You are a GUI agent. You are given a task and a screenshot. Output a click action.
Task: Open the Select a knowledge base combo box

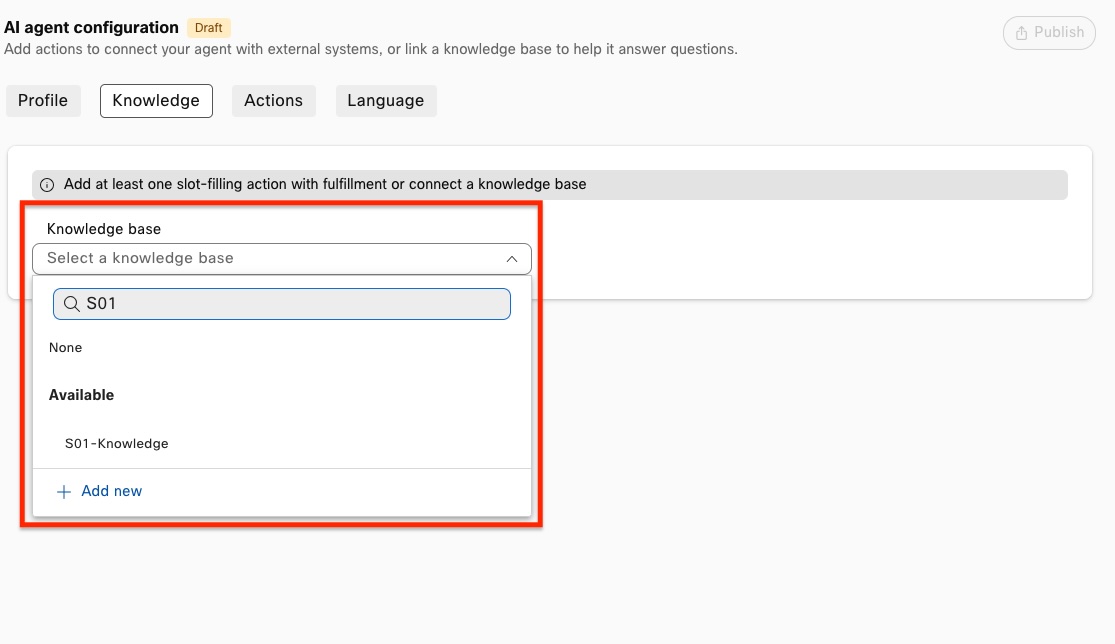point(270,259)
